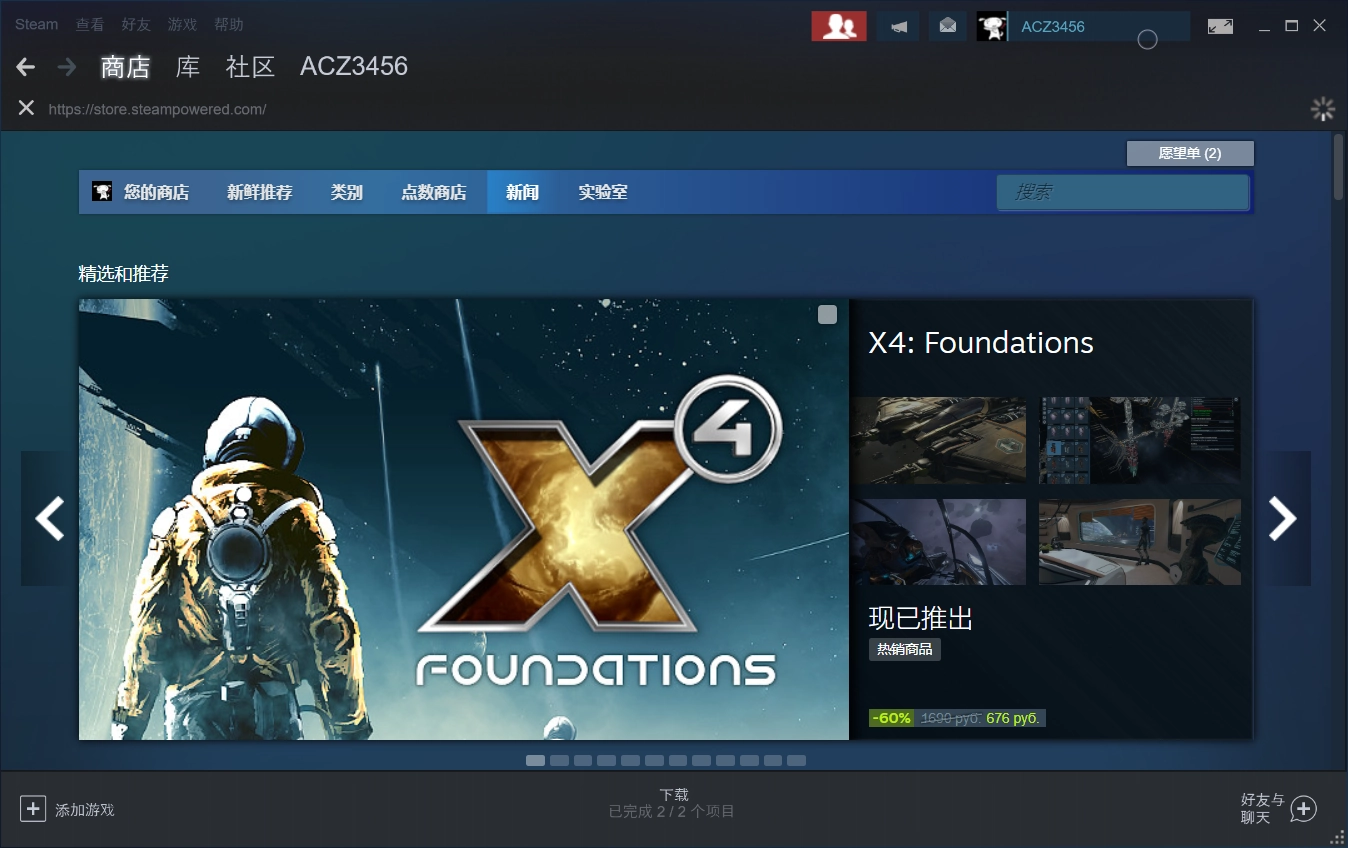Click the add game plus icon
1348x848 pixels.
(33, 809)
